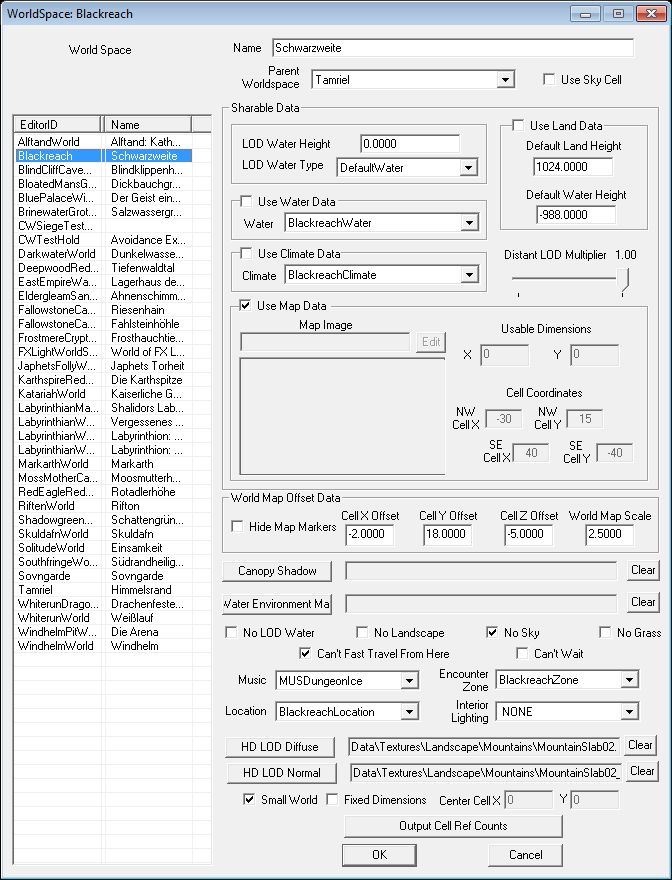Maximize the WorldSpace Blackreach window

point(618,13)
